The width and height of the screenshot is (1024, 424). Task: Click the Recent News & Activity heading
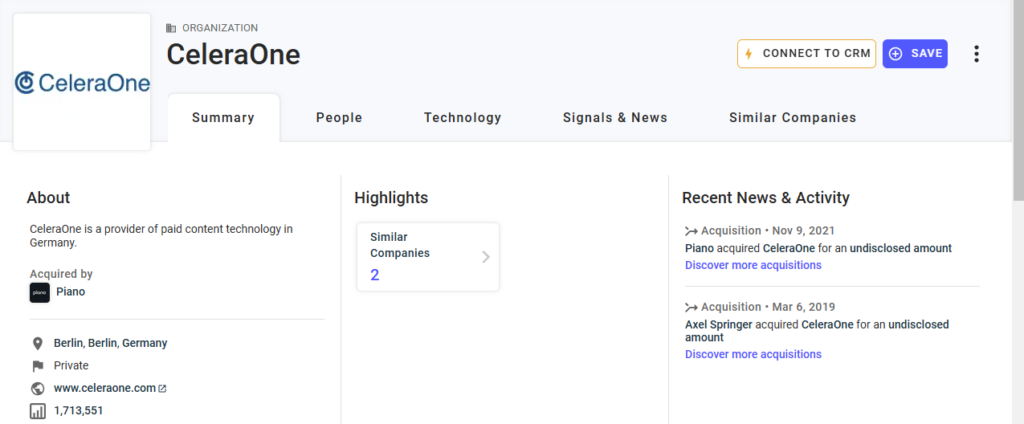pos(765,198)
